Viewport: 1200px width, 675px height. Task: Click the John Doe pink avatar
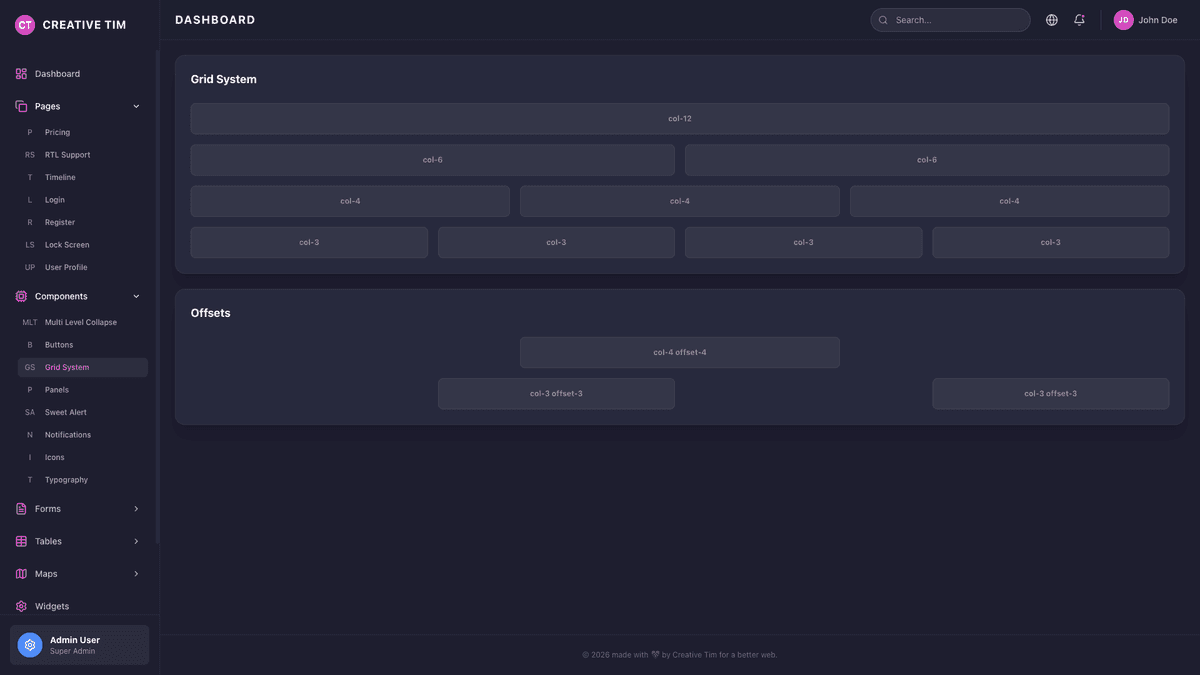pyautogui.click(x=1123, y=19)
